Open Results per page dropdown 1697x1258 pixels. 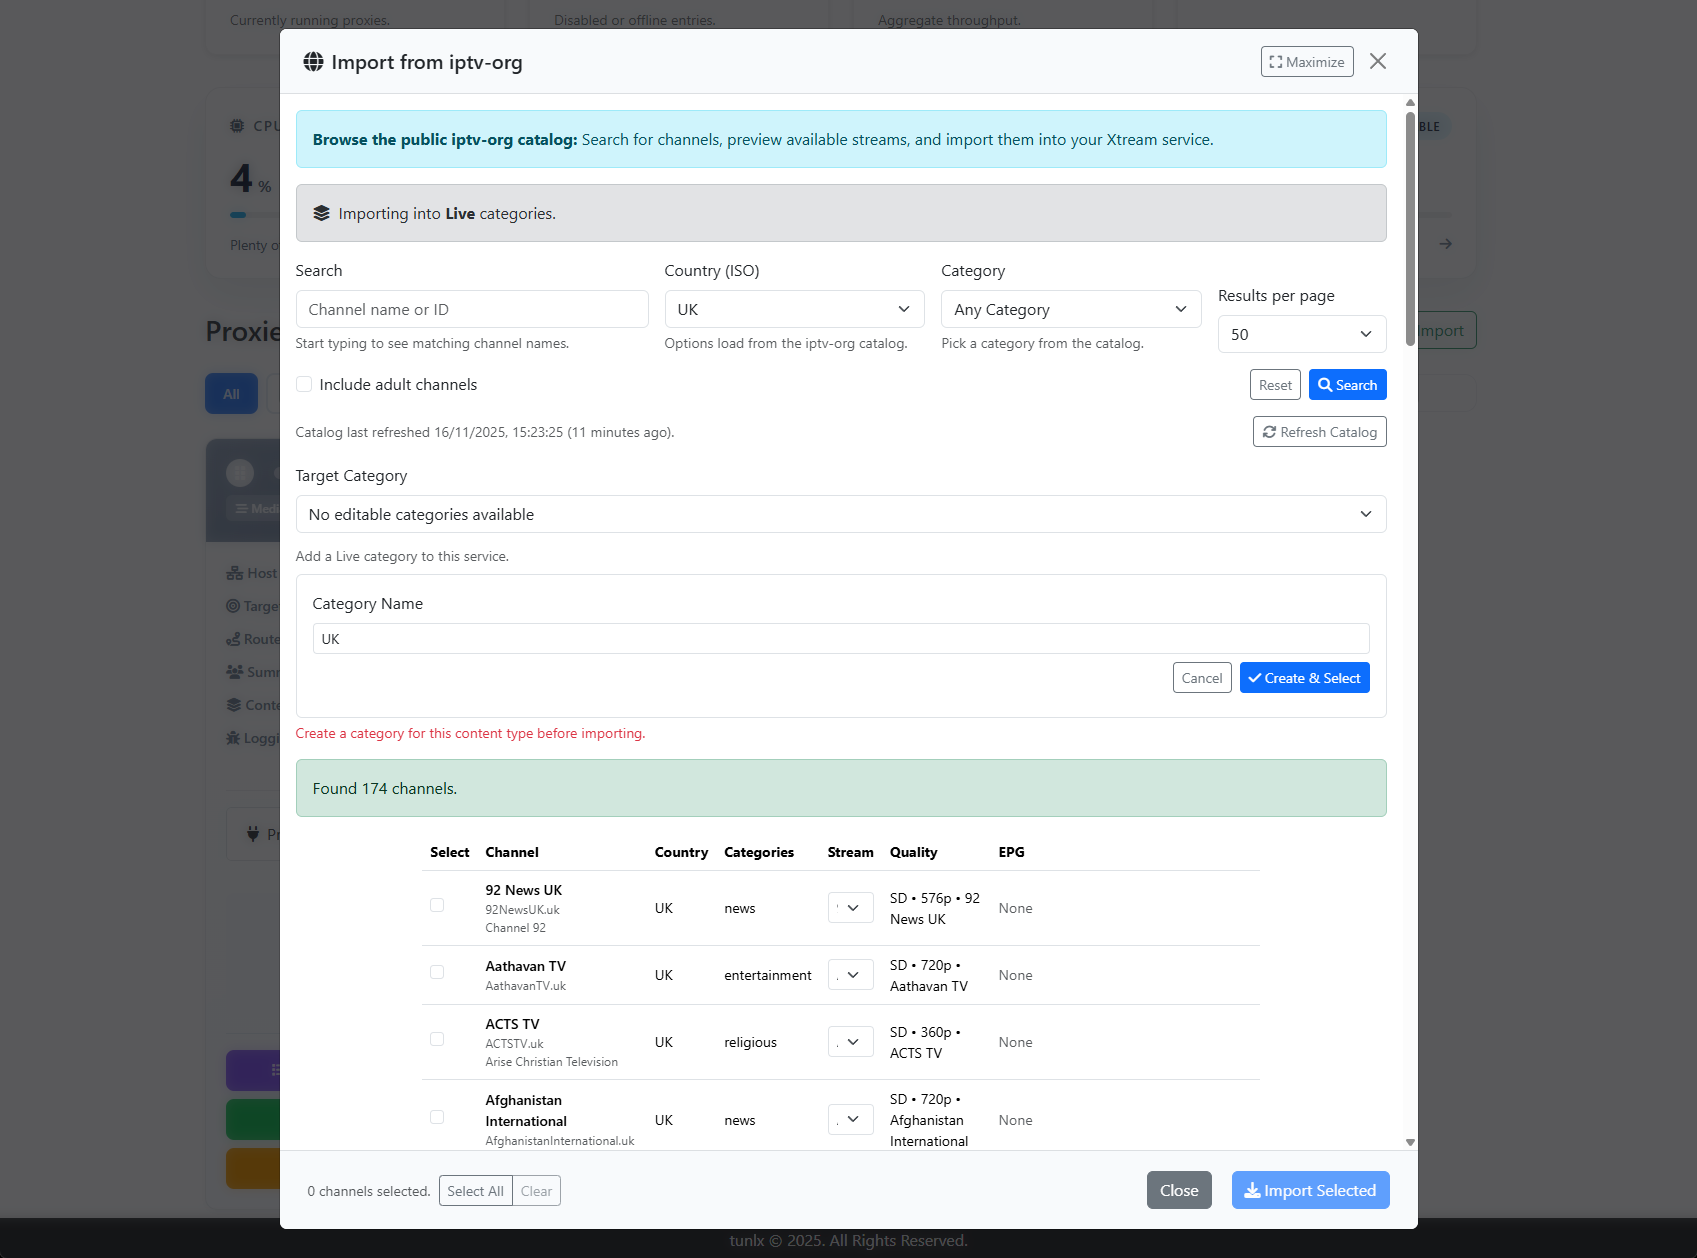tap(1301, 334)
